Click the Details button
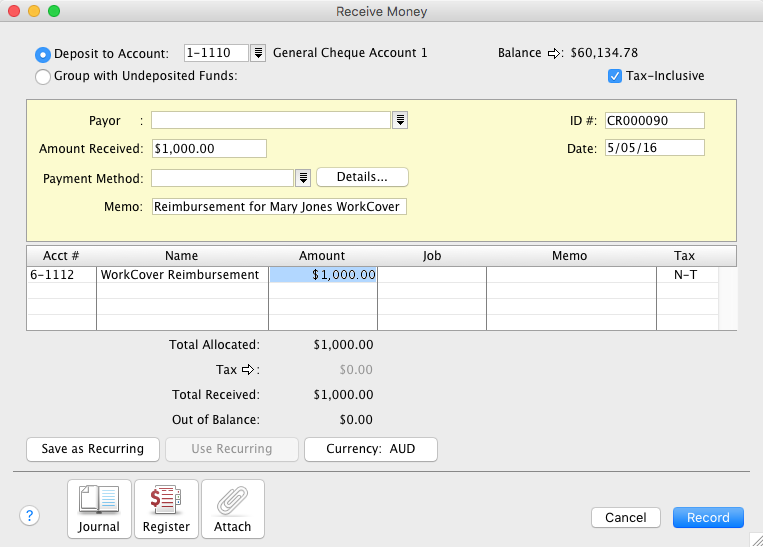763x547 pixels. (362, 177)
